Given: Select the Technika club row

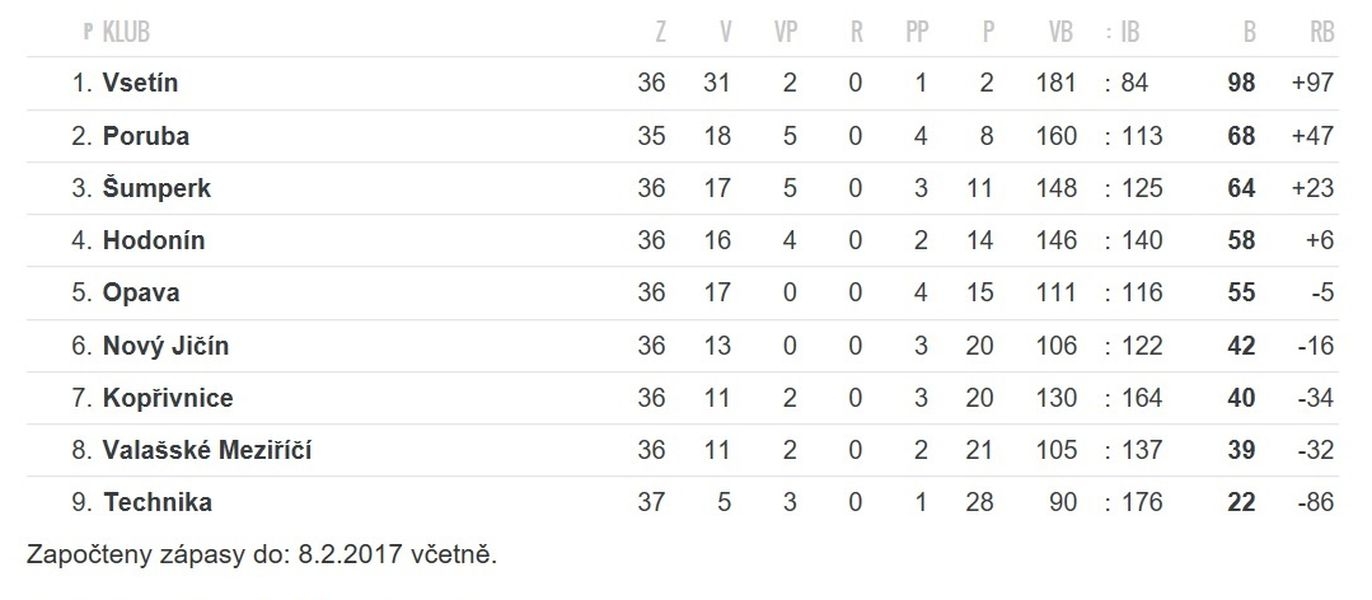Looking at the screenshot, I should tap(685, 502).
